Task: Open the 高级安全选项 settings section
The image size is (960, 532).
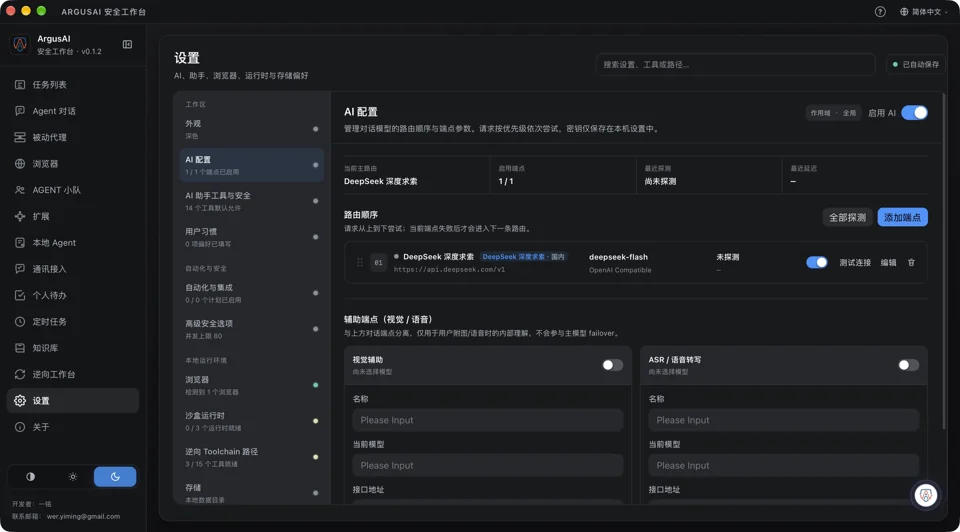Action: click(x=252, y=329)
